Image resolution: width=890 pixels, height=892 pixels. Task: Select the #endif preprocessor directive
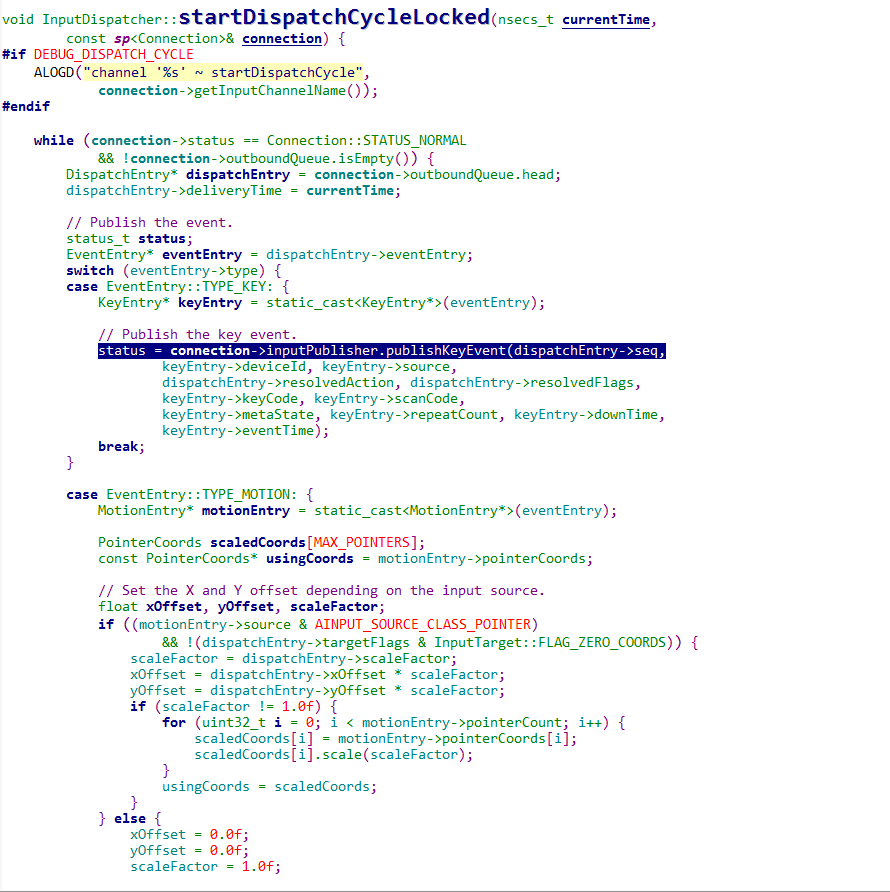pyautogui.click(x=25, y=106)
